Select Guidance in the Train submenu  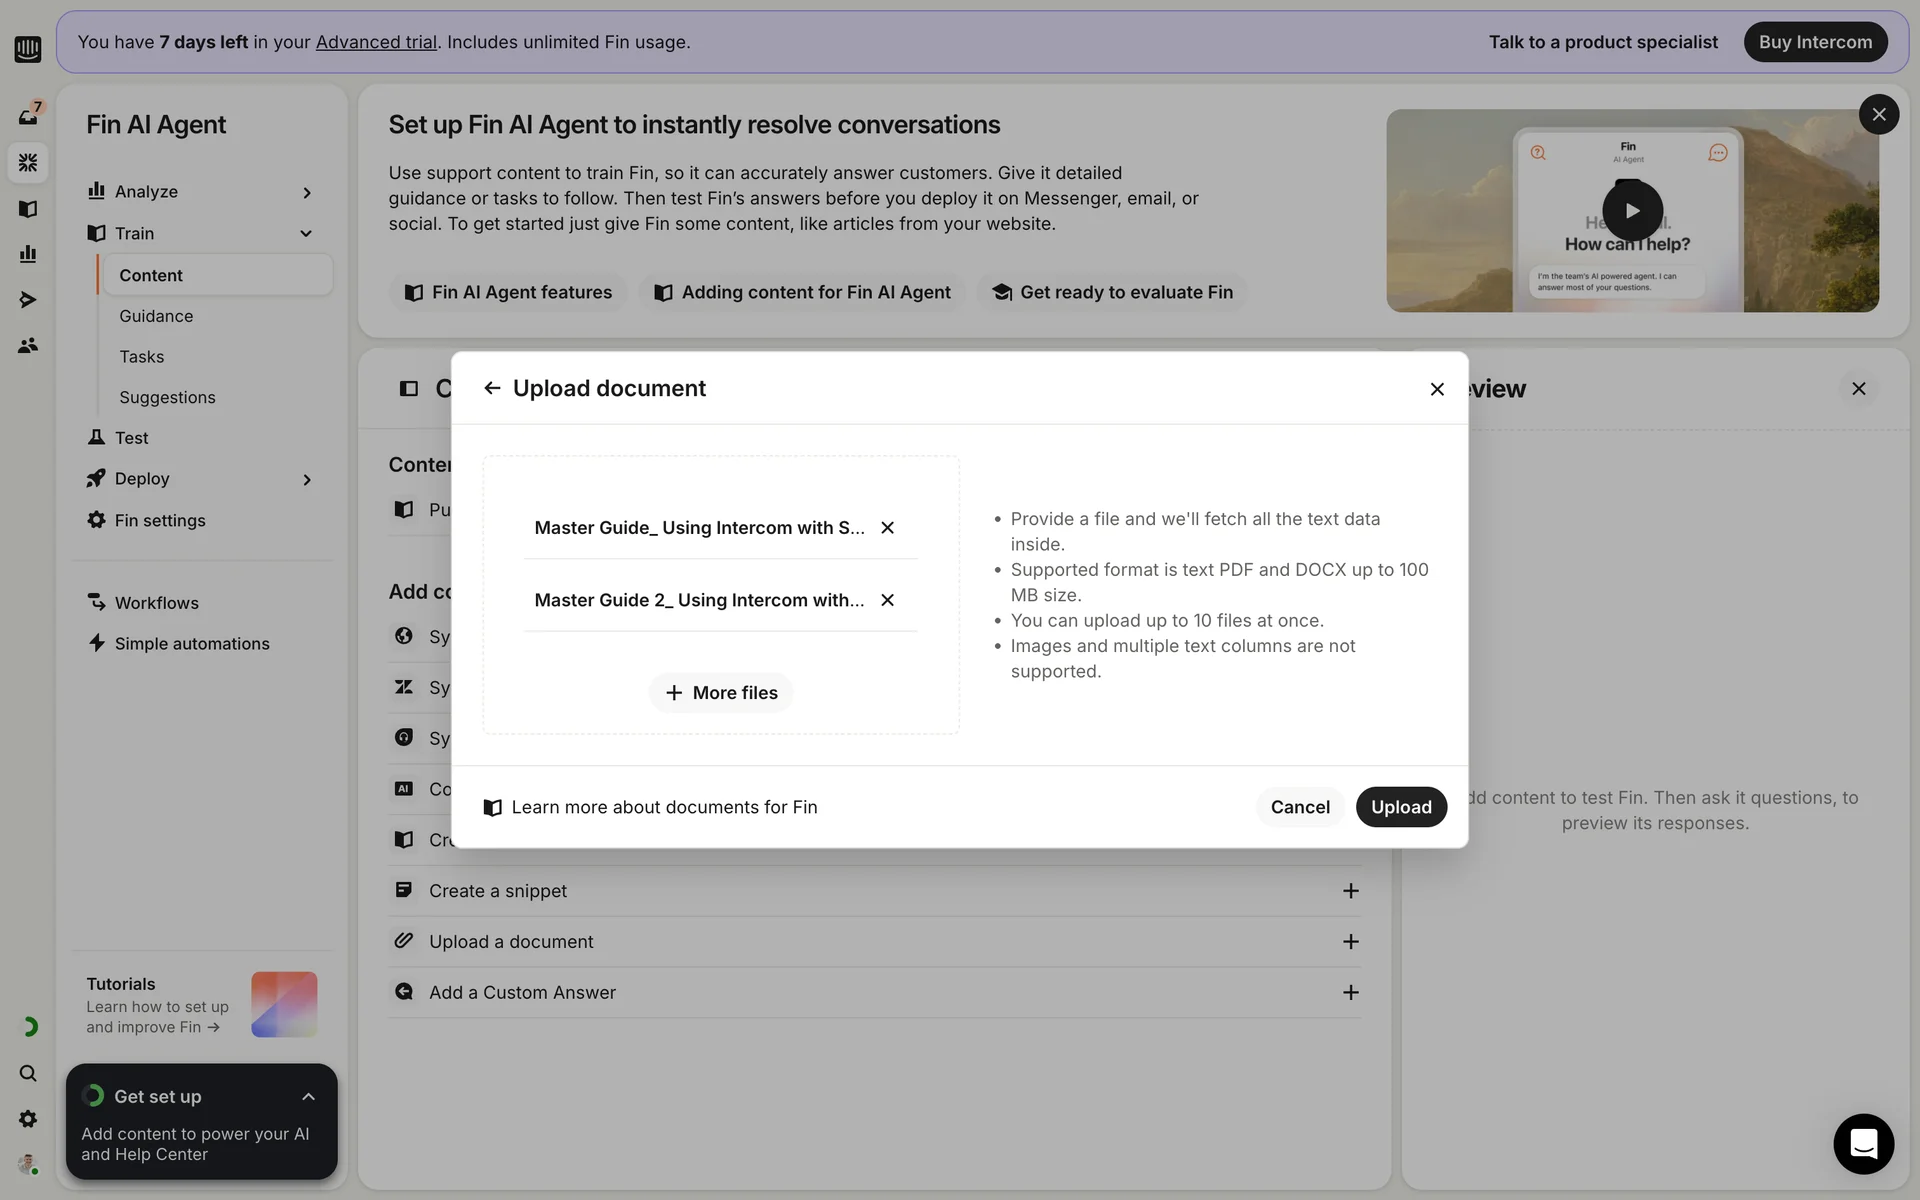pyautogui.click(x=156, y=316)
